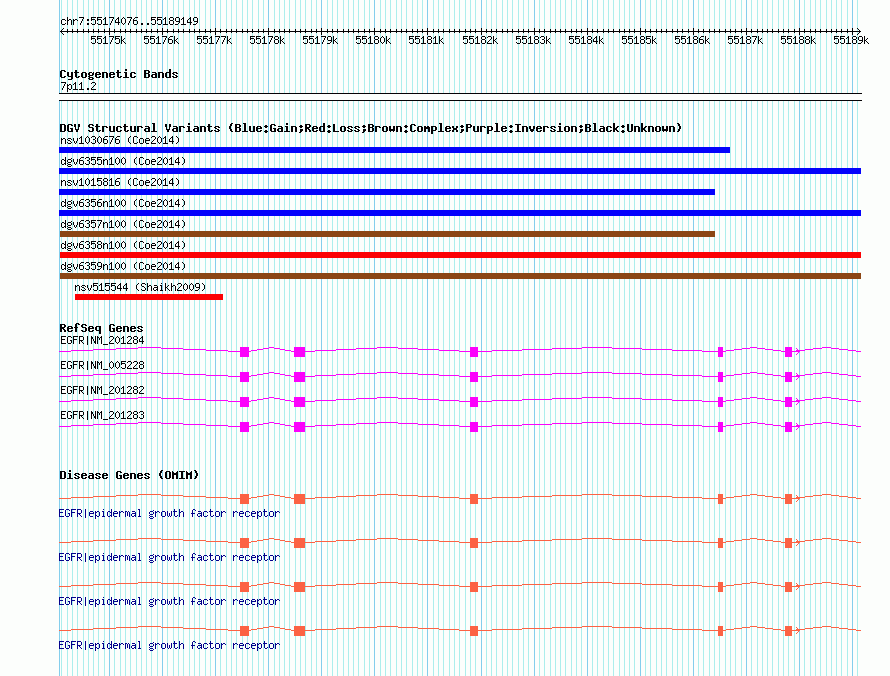Choose the 55184k ruler label

[586, 40]
